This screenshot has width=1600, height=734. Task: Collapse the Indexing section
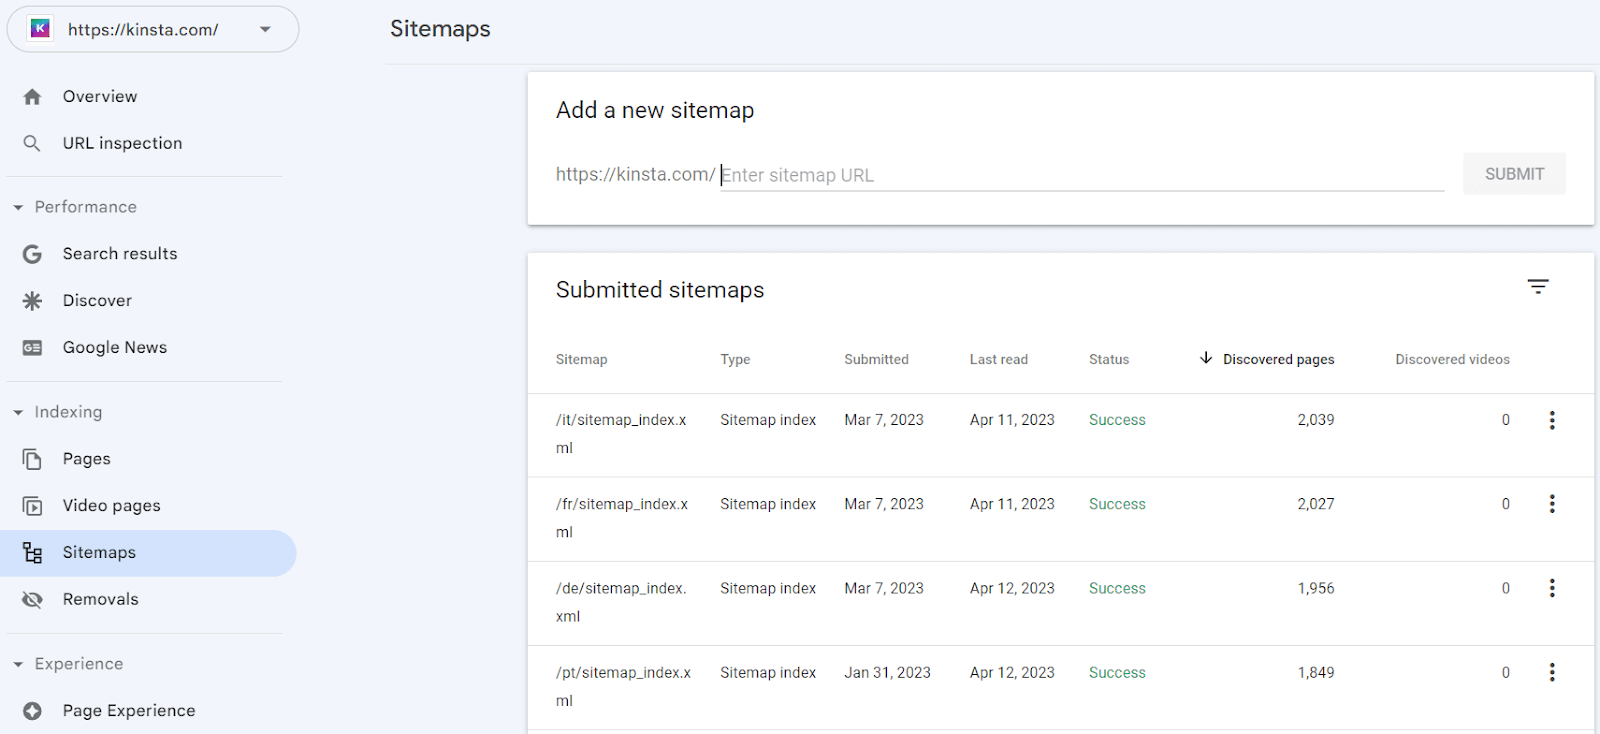18,412
